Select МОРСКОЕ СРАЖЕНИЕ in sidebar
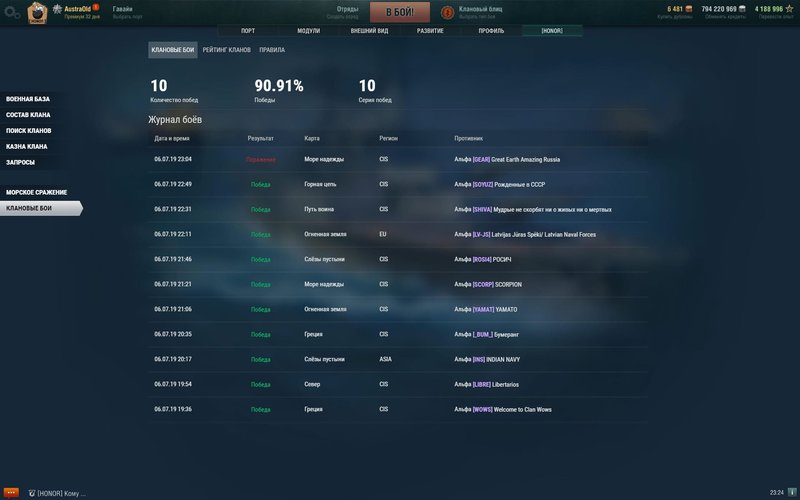Viewport: 800px width, 500px height. [x=36, y=192]
